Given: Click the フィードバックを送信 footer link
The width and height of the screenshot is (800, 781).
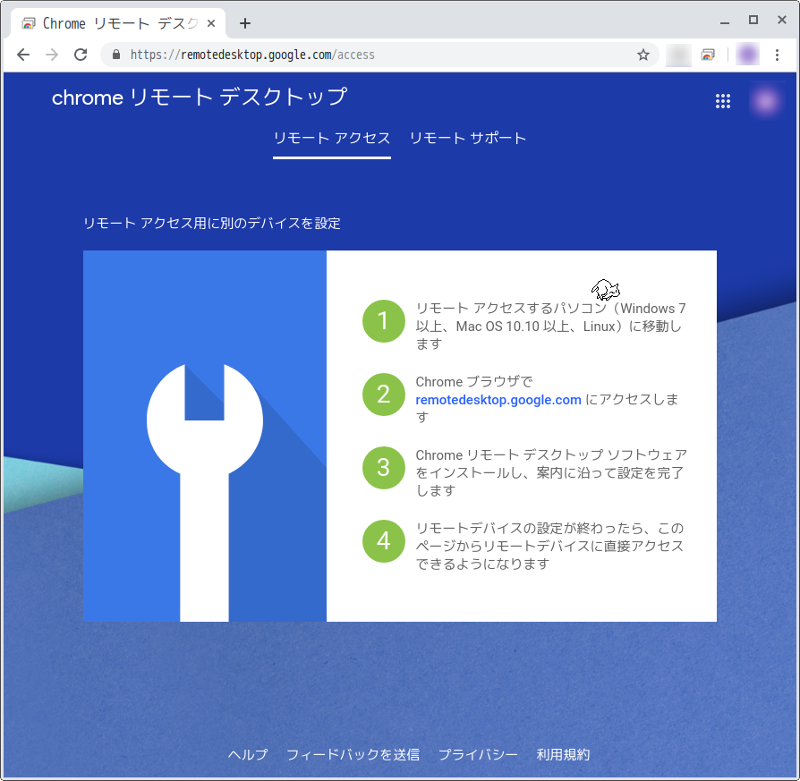Looking at the screenshot, I should point(353,754).
